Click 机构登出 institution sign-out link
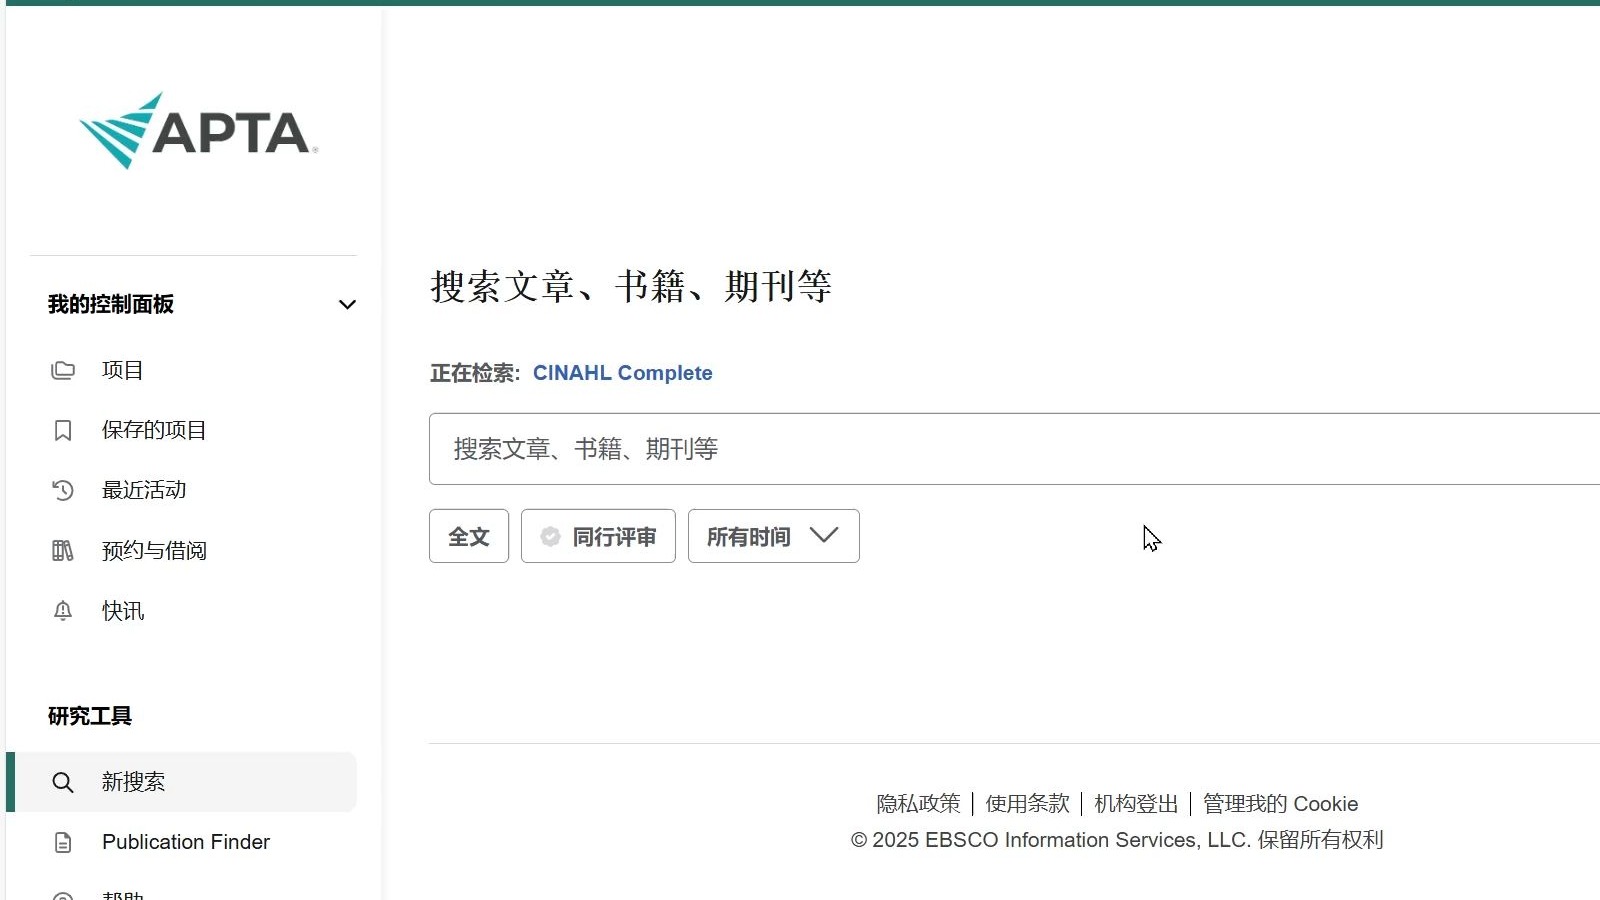The width and height of the screenshot is (1600, 900). click(x=1136, y=804)
